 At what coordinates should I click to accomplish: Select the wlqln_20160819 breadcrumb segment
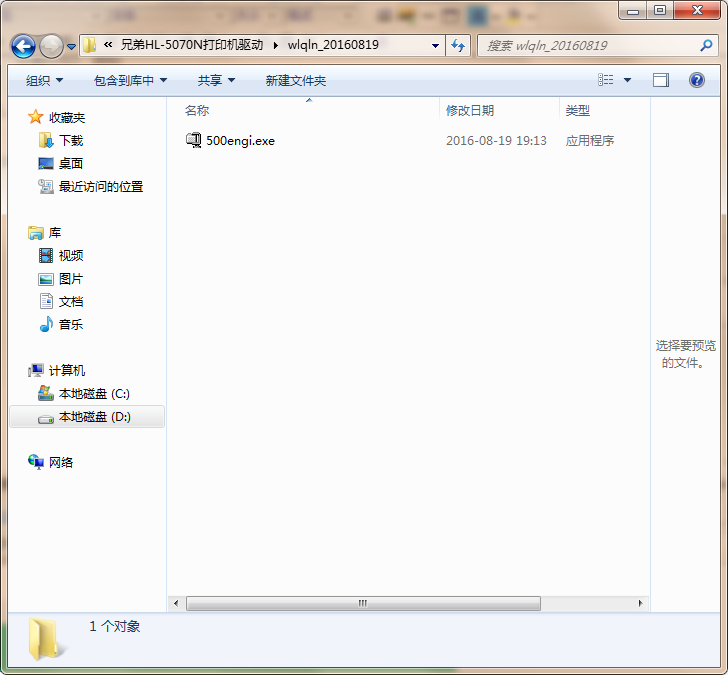[x=333, y=45]
